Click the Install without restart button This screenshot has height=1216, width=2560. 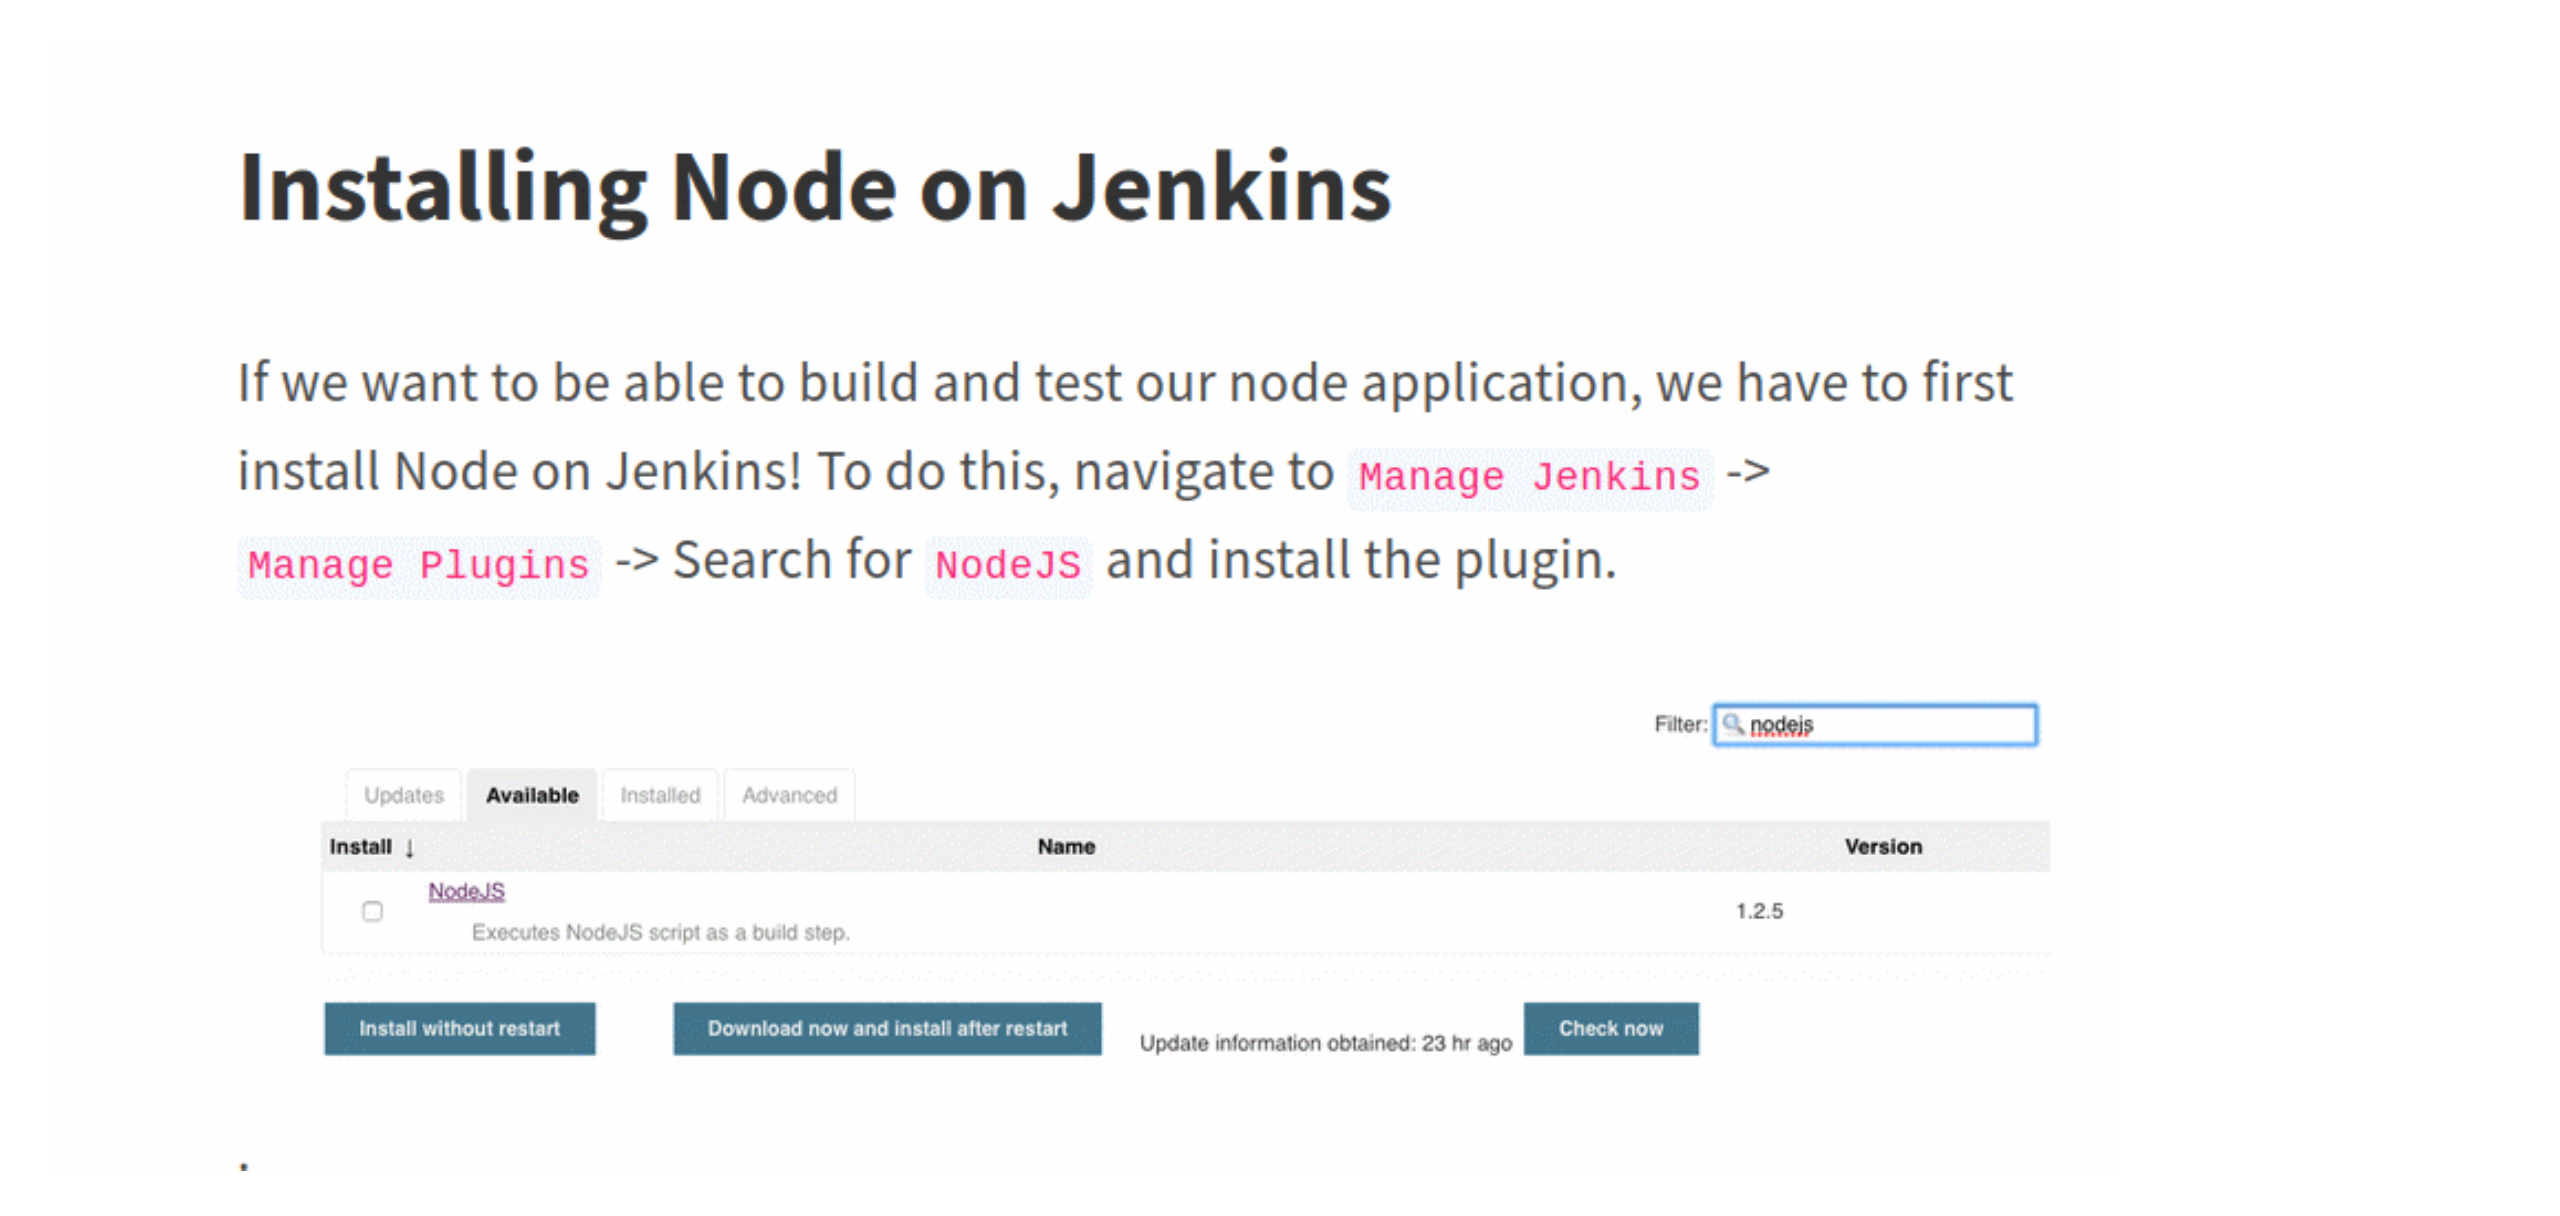click(x=459, y=1028)
